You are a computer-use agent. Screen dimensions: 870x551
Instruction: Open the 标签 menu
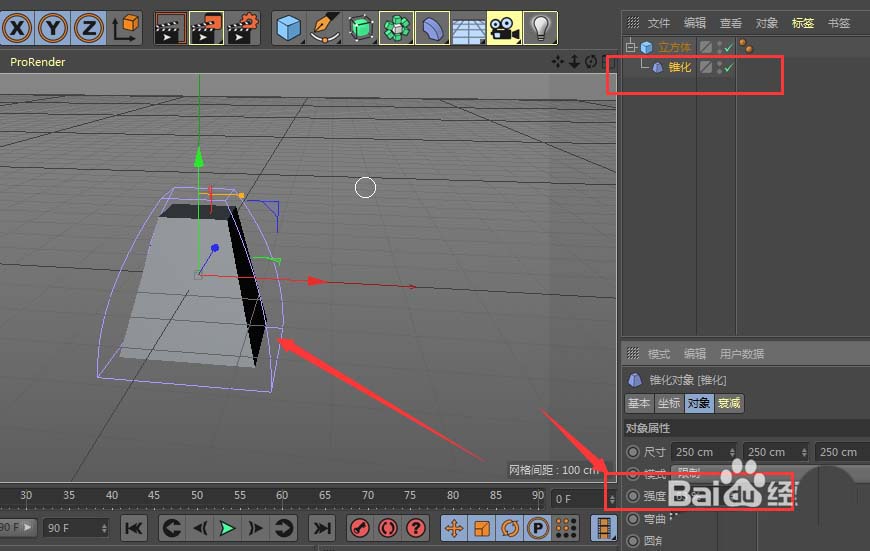803,23
